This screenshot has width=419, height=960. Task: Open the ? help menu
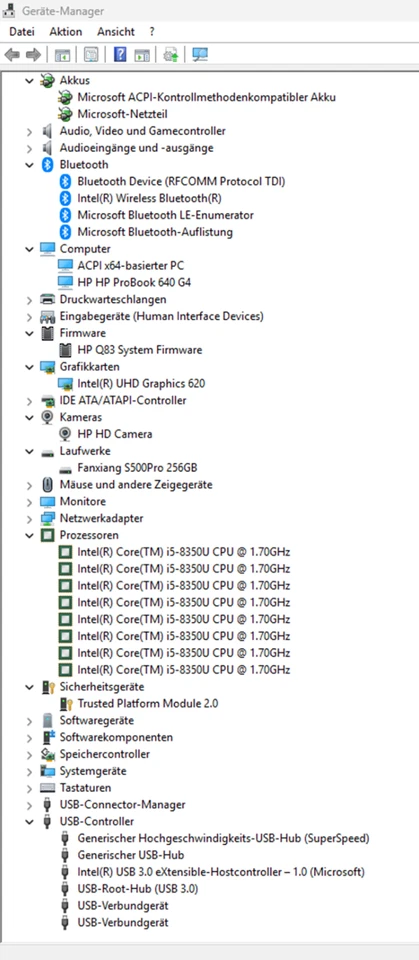tap(152, 31)
